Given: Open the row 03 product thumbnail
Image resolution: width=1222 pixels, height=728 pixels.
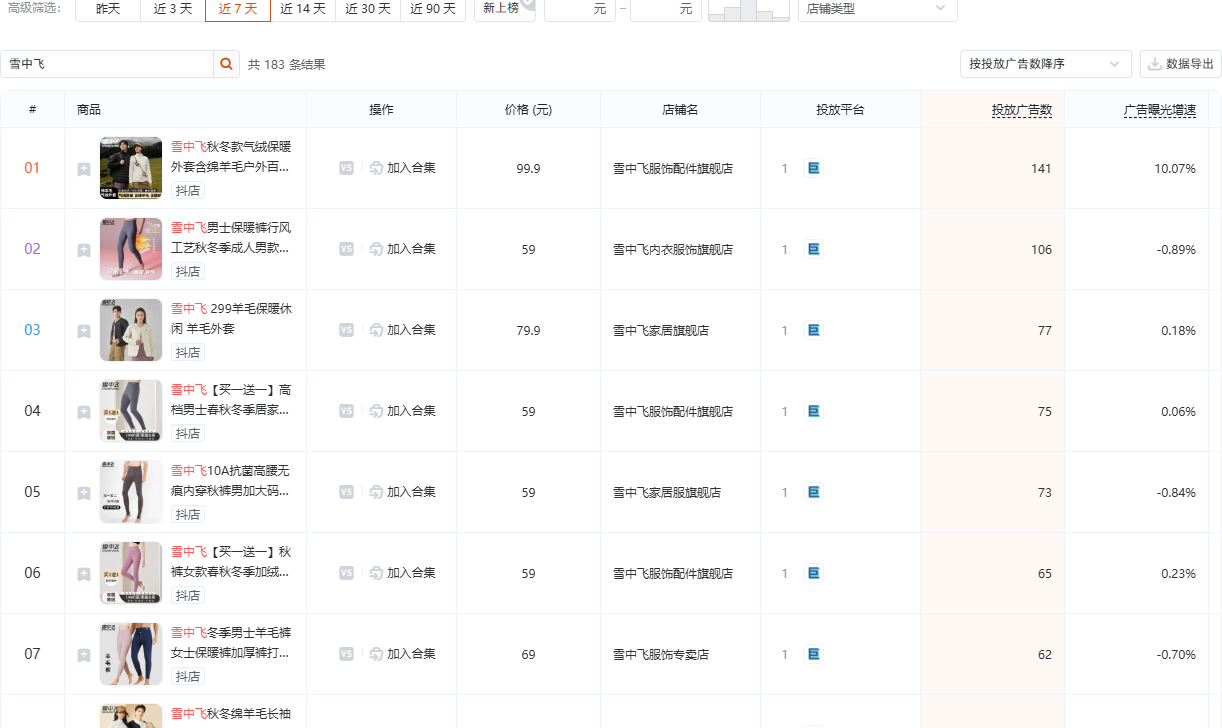Looking at the screenshot, I should pos(131,330).
